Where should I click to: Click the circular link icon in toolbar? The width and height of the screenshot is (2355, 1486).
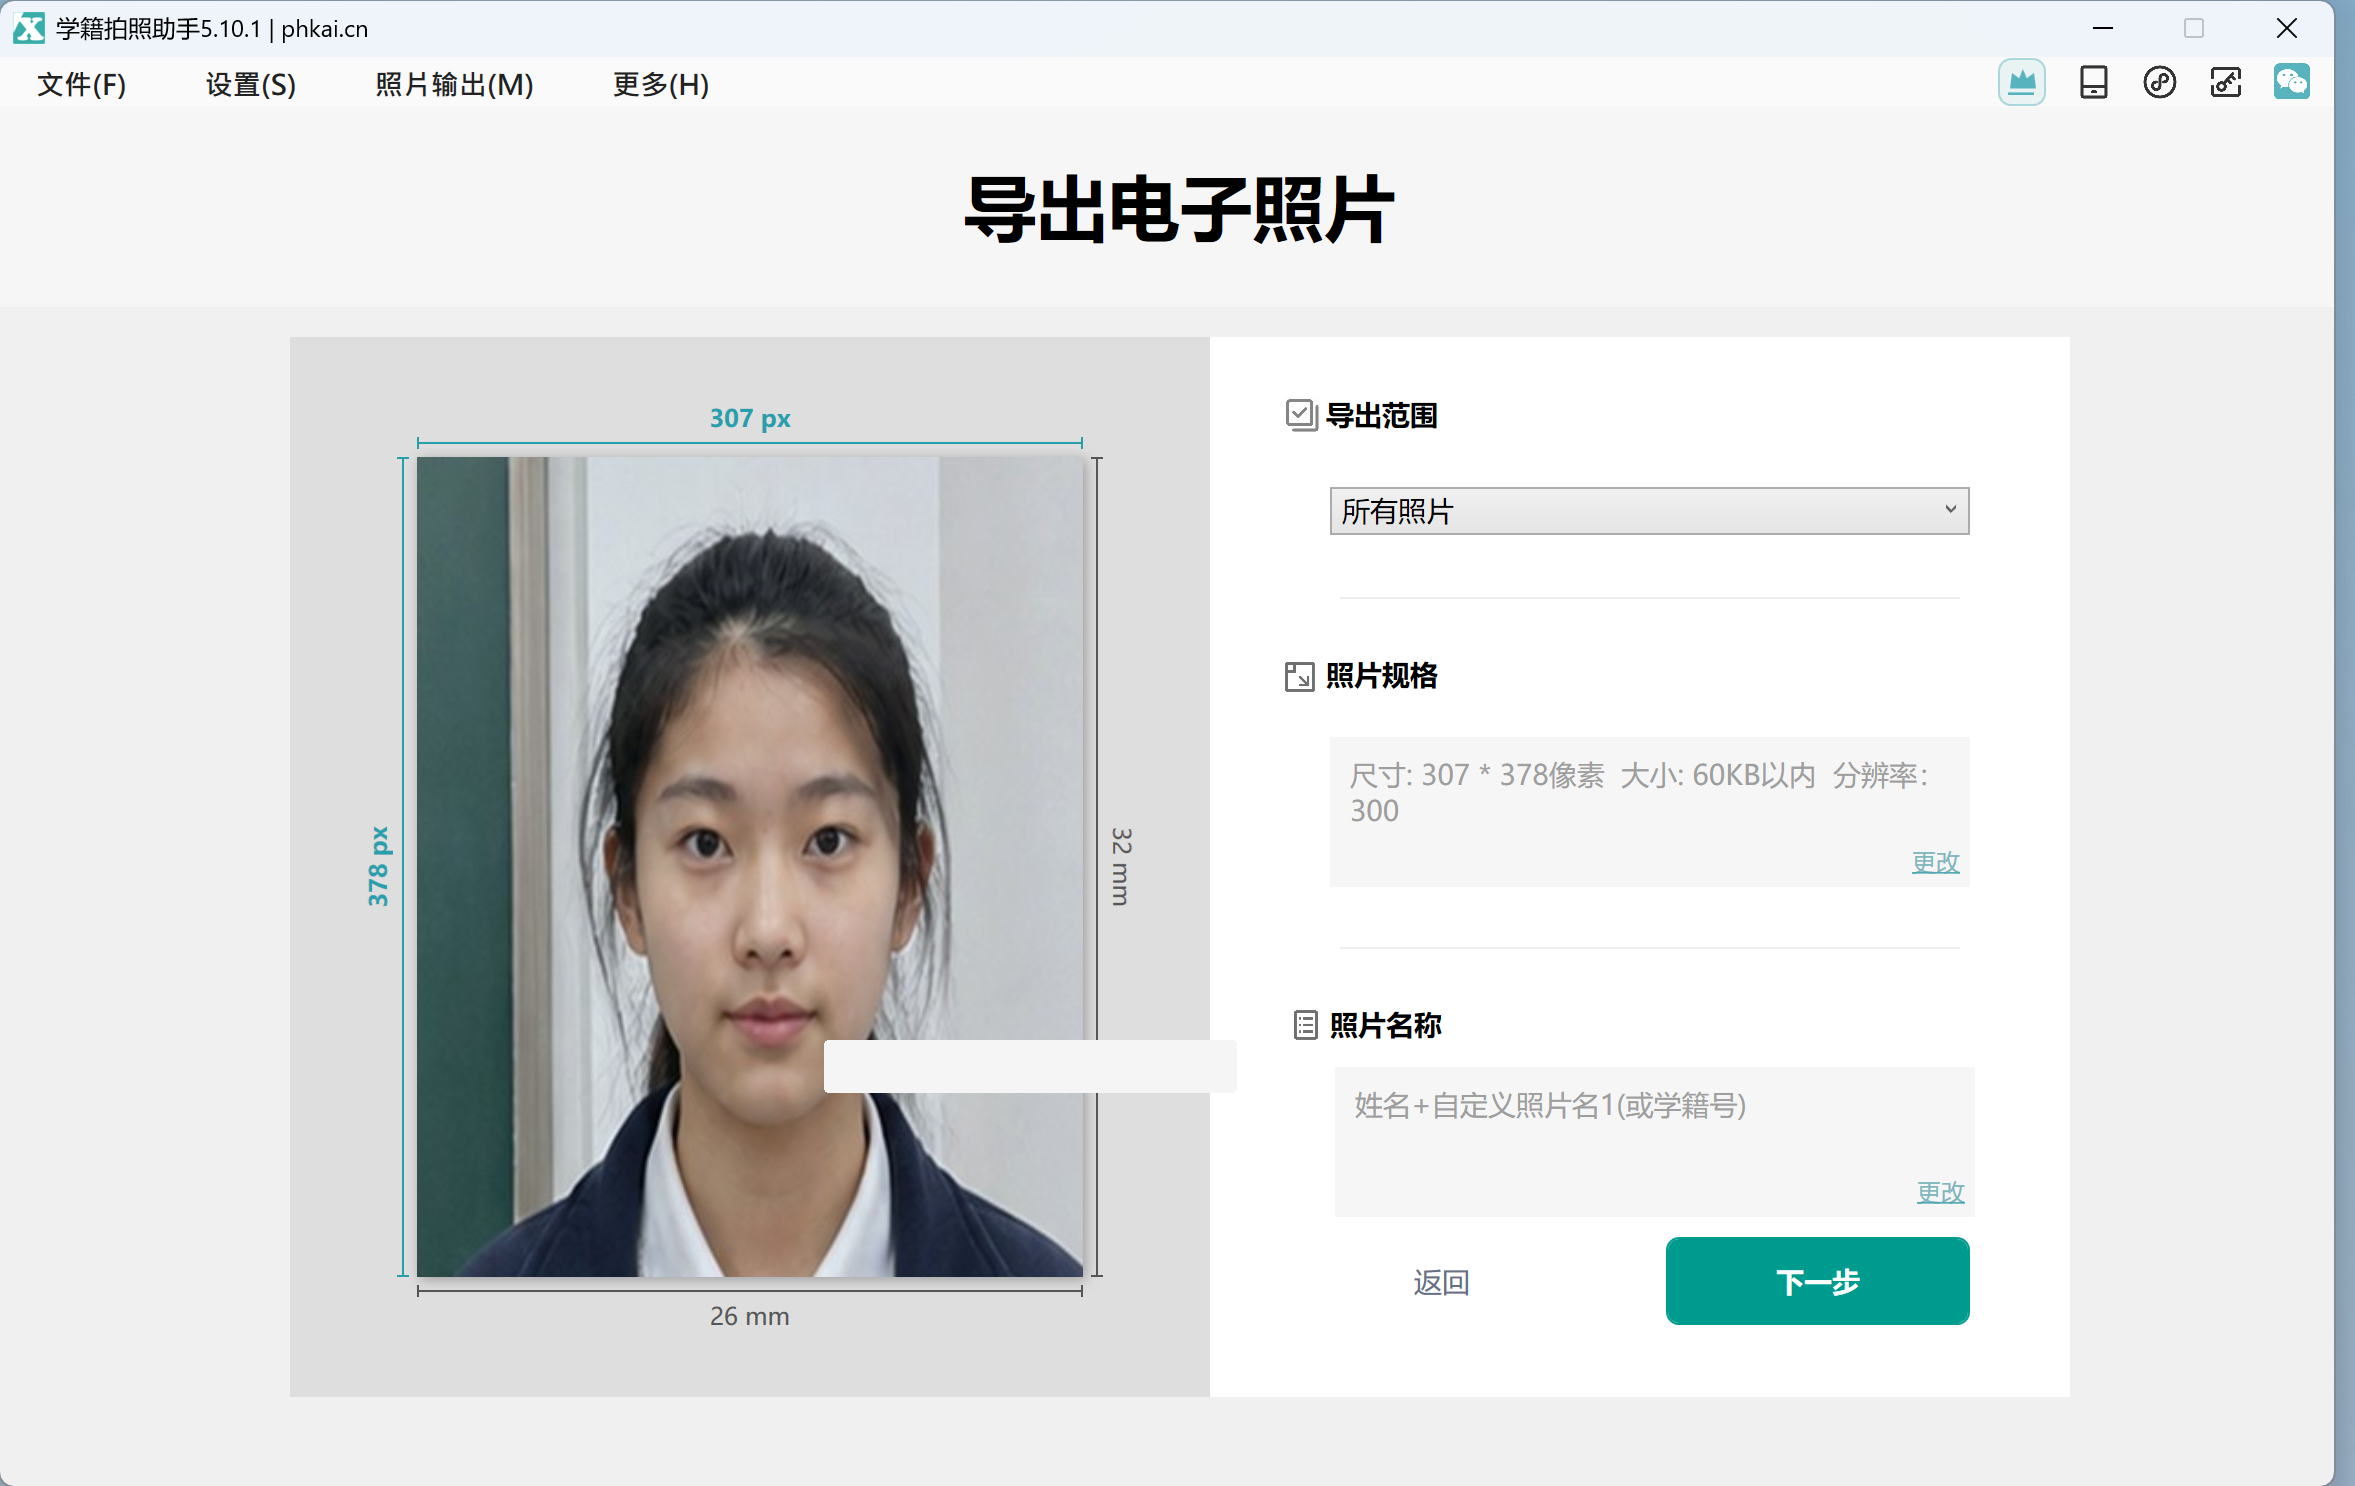point(2159,83)
